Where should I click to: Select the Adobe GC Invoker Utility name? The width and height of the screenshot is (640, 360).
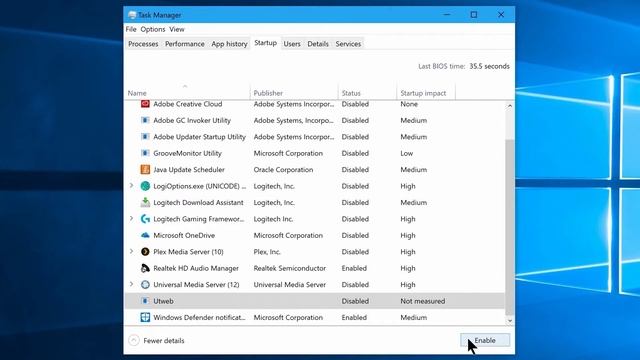point(192,120)
